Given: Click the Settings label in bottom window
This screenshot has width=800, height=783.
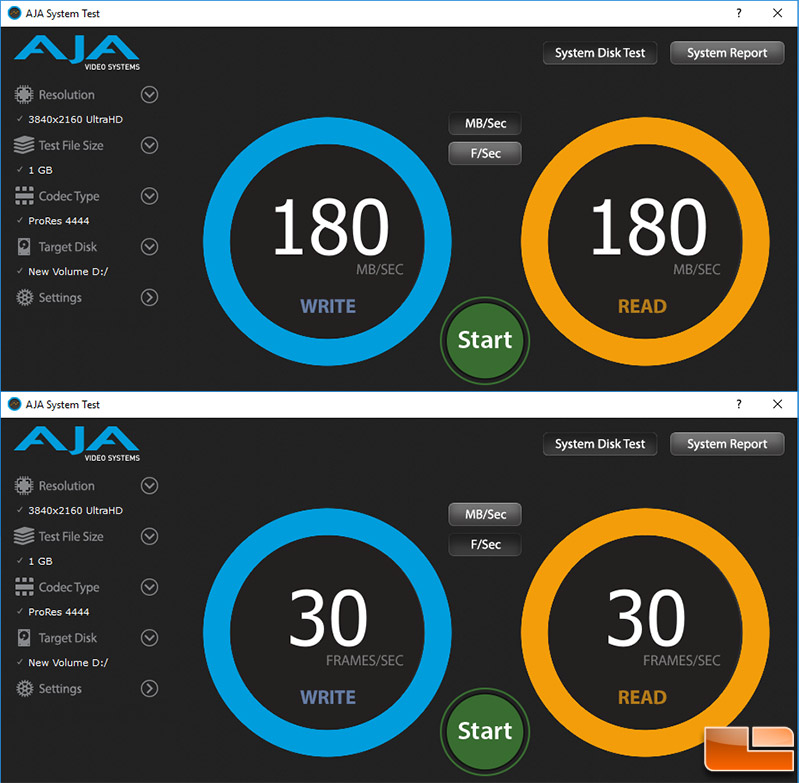Looking at the screenshot, I should [x=60, y=689].
